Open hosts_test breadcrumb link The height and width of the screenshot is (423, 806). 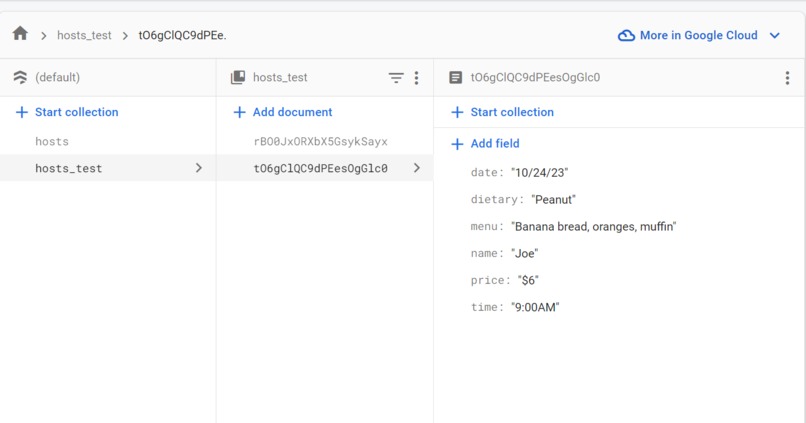pyautogui.click(x=84, y=35)
